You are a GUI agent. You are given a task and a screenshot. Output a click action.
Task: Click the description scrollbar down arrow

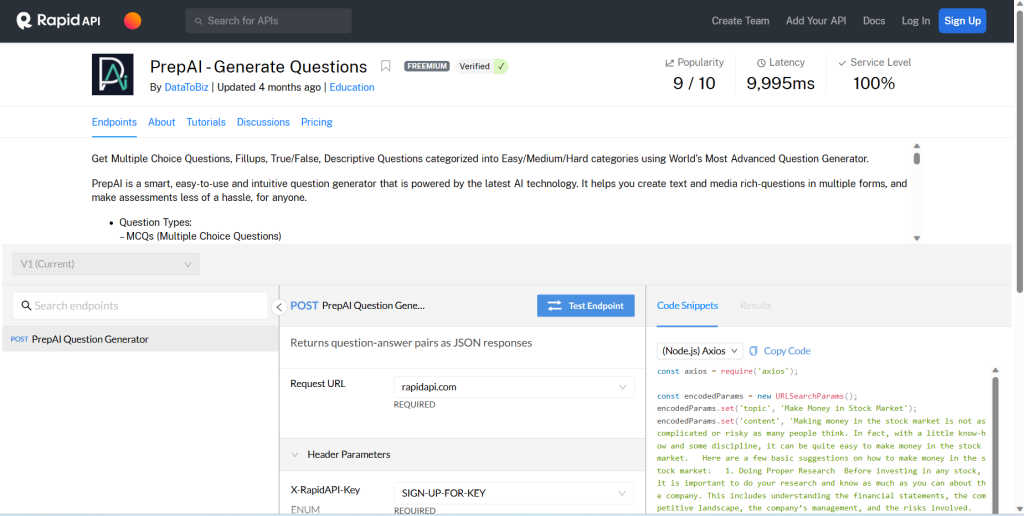click(917, 238)
